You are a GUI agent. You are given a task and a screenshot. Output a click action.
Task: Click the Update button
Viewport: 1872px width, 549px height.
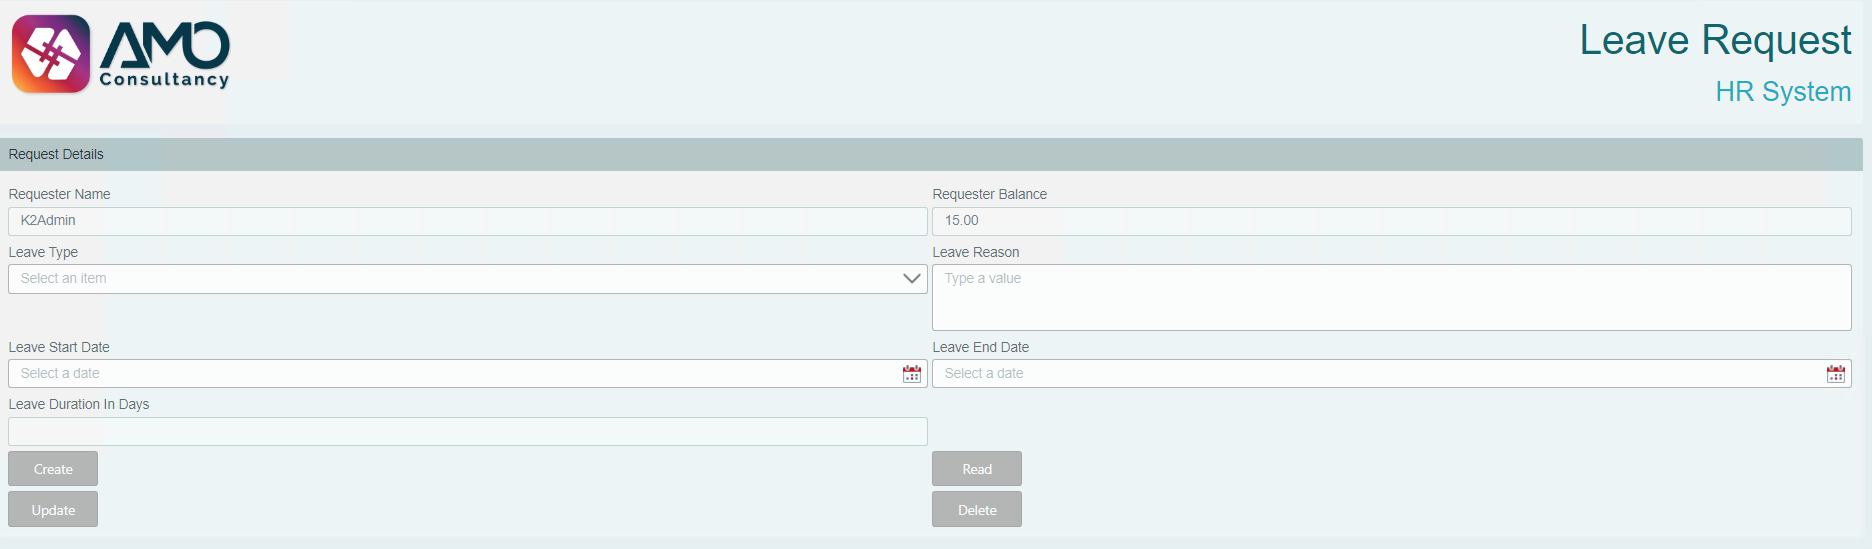(53, 510)
